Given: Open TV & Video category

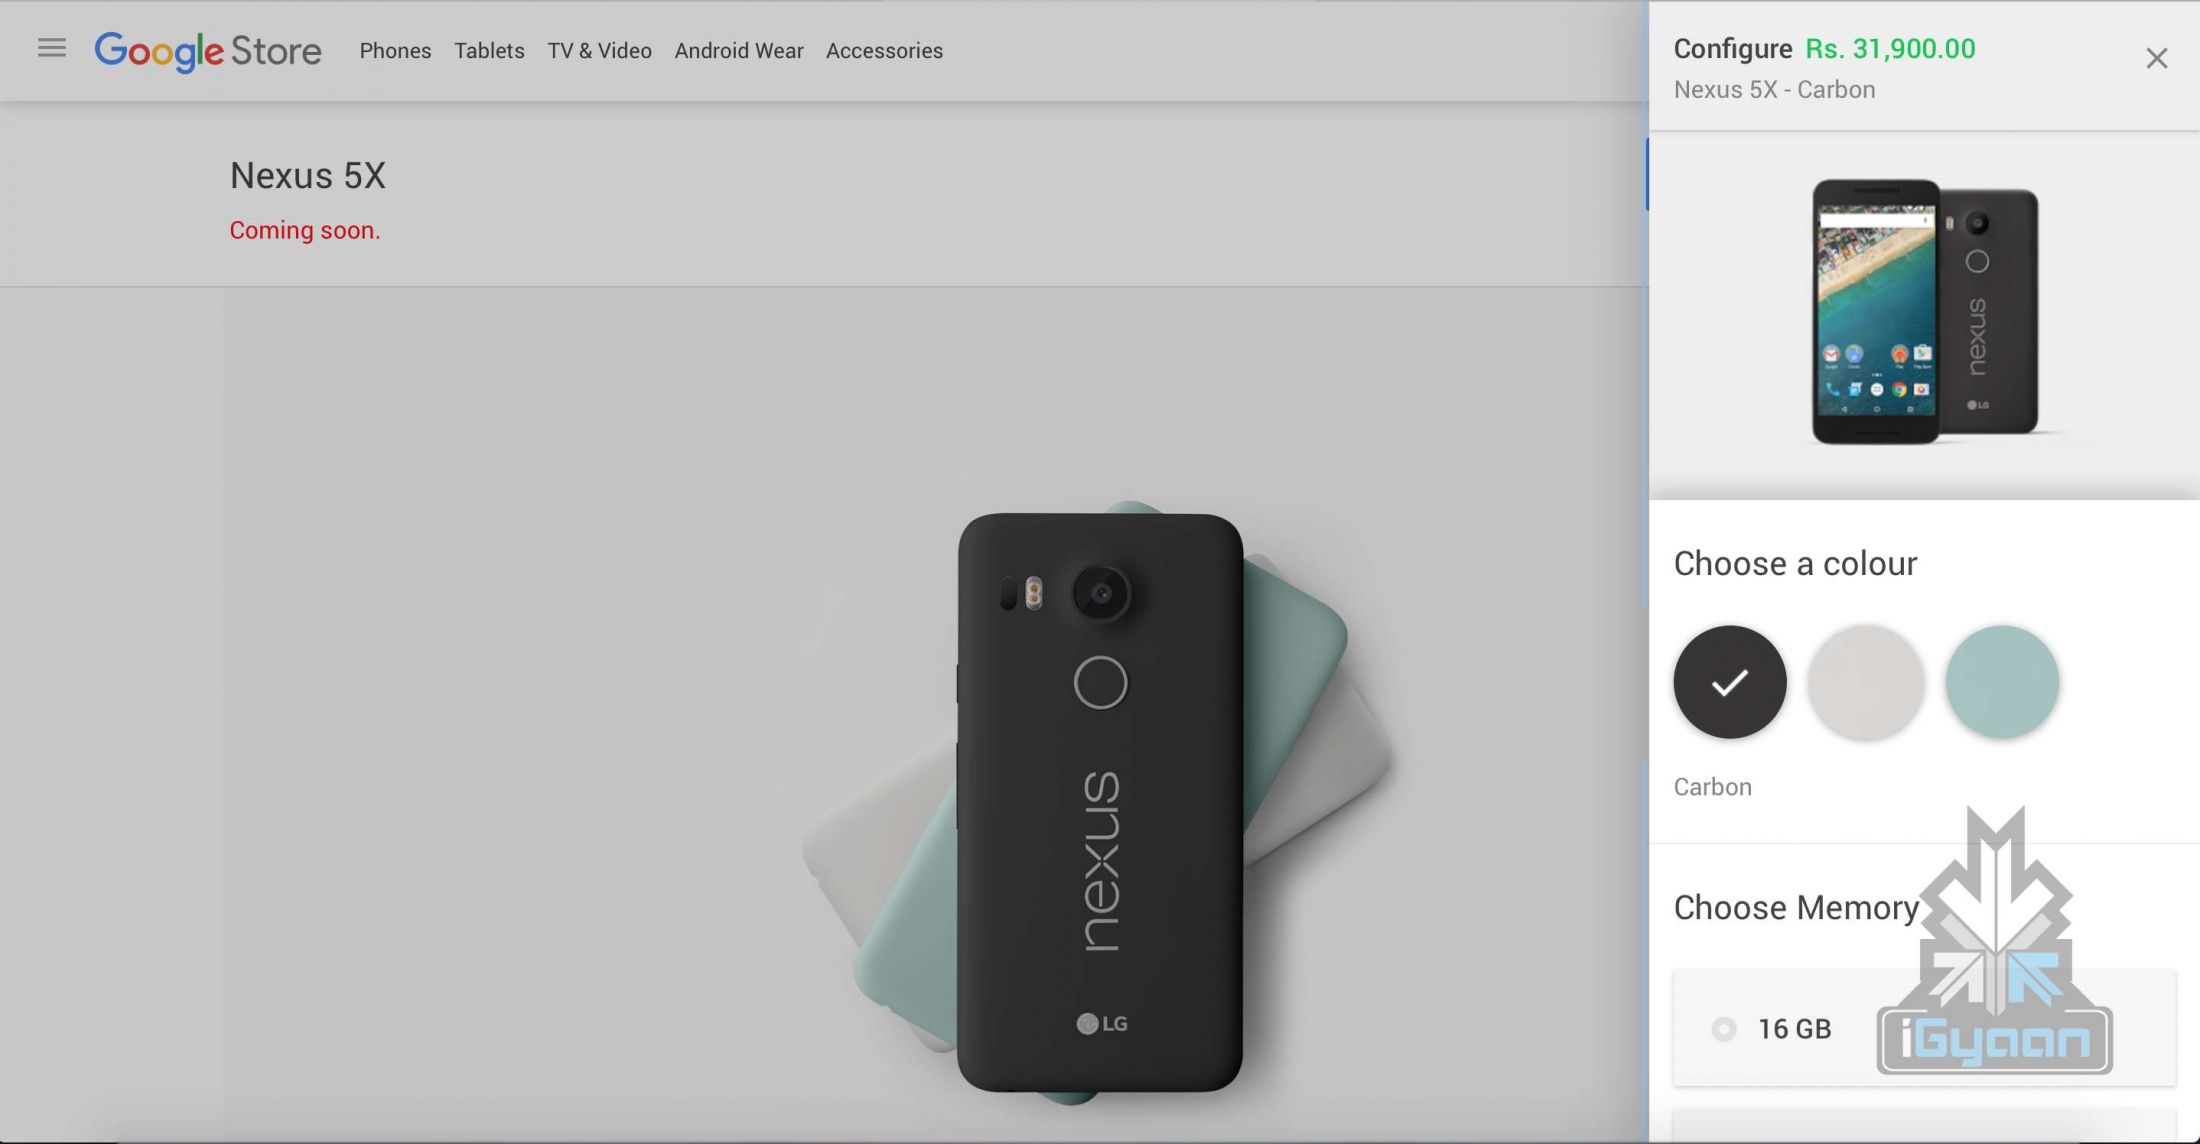Looking at the screenshot, I should tap(599, 51).
